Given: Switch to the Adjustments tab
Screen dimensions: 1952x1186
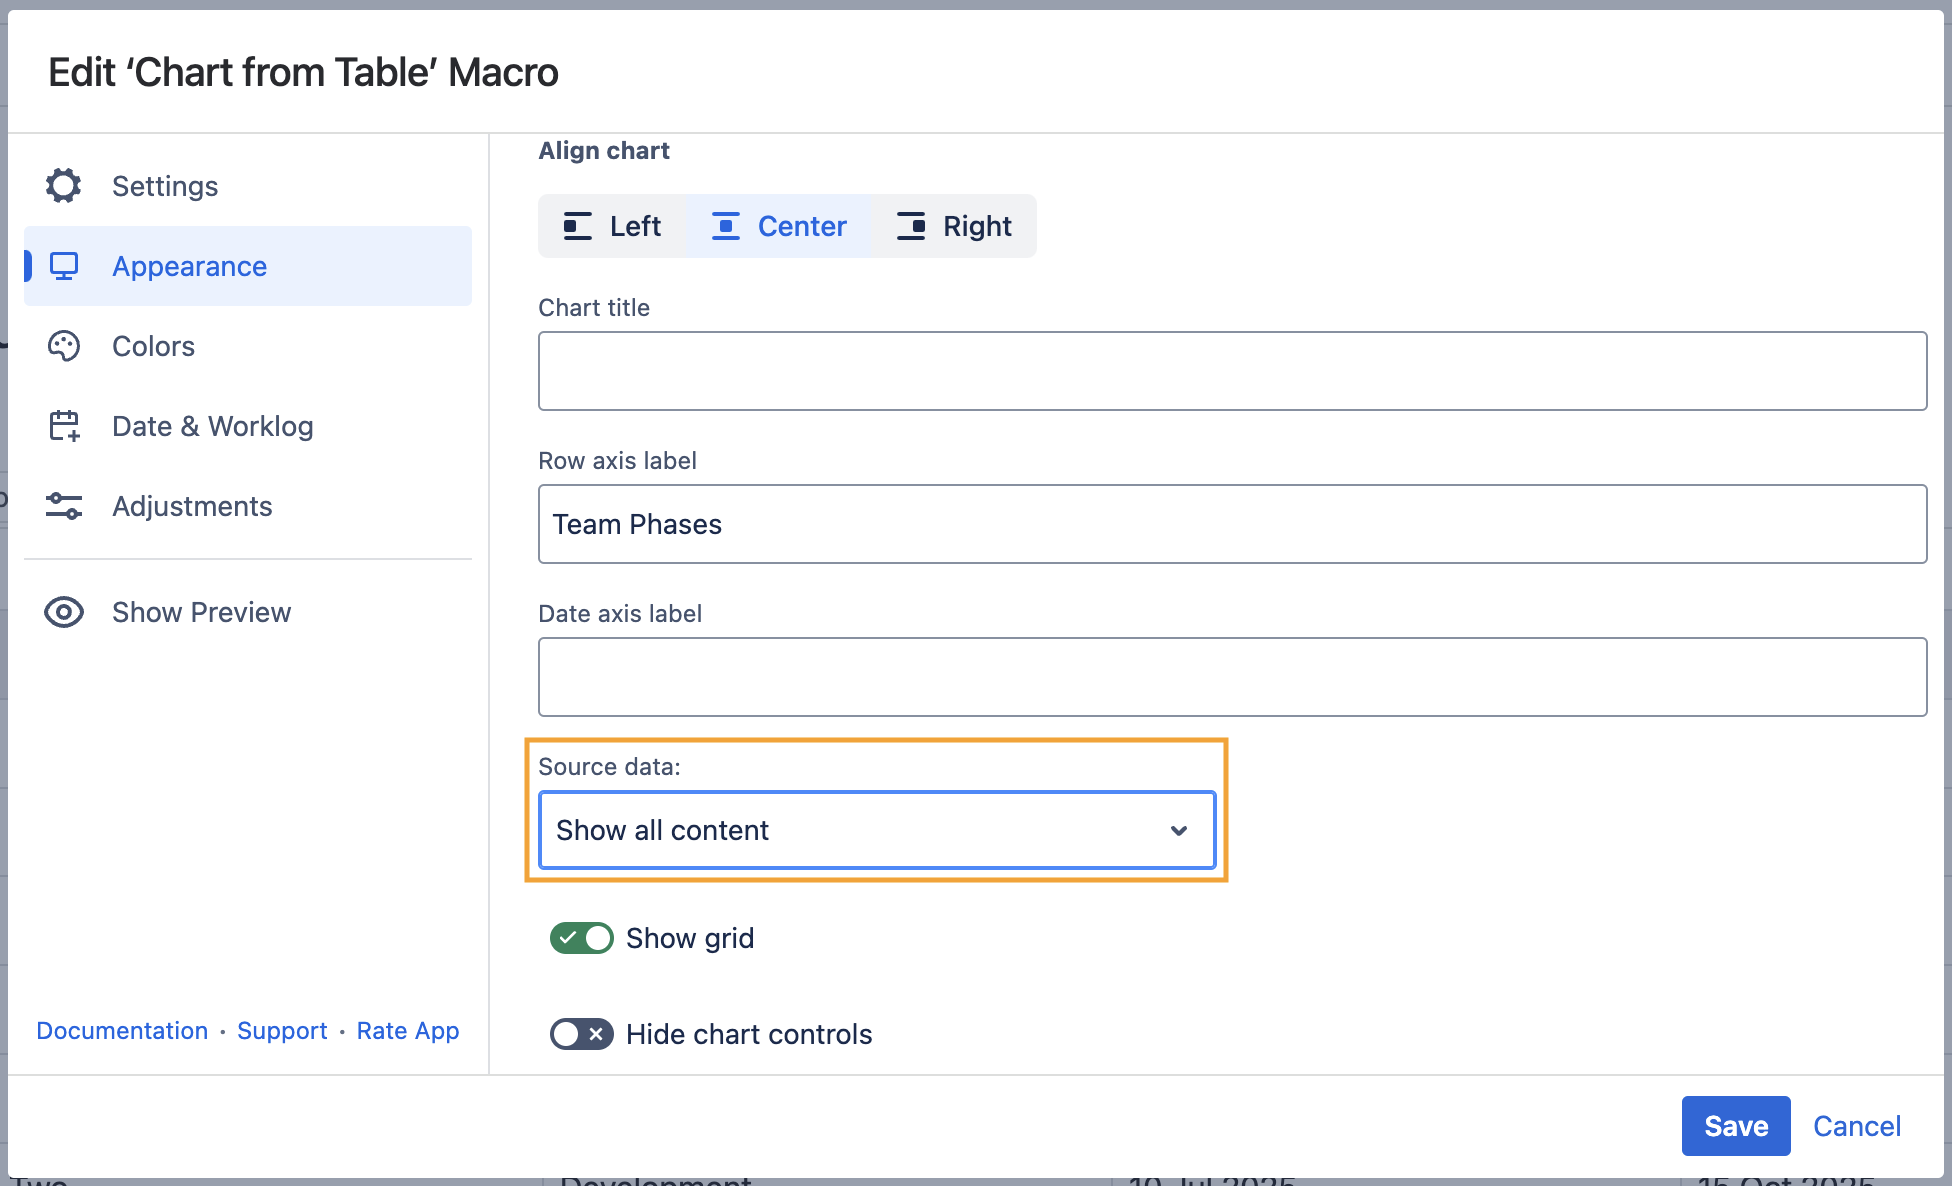Looking at the screenshot, I should (192, 506).
